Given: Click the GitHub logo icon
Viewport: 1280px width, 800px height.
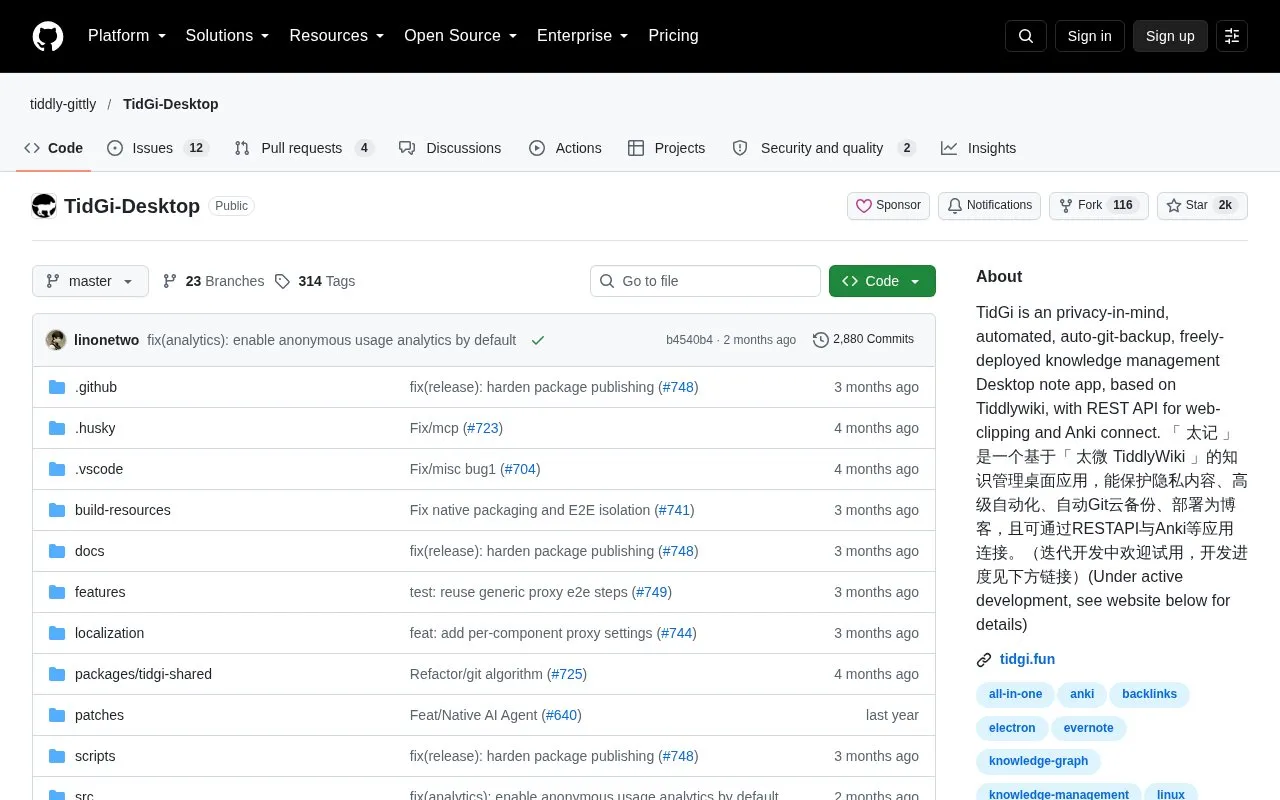Looking at the screenshot, I should click(x=48, y=36).
